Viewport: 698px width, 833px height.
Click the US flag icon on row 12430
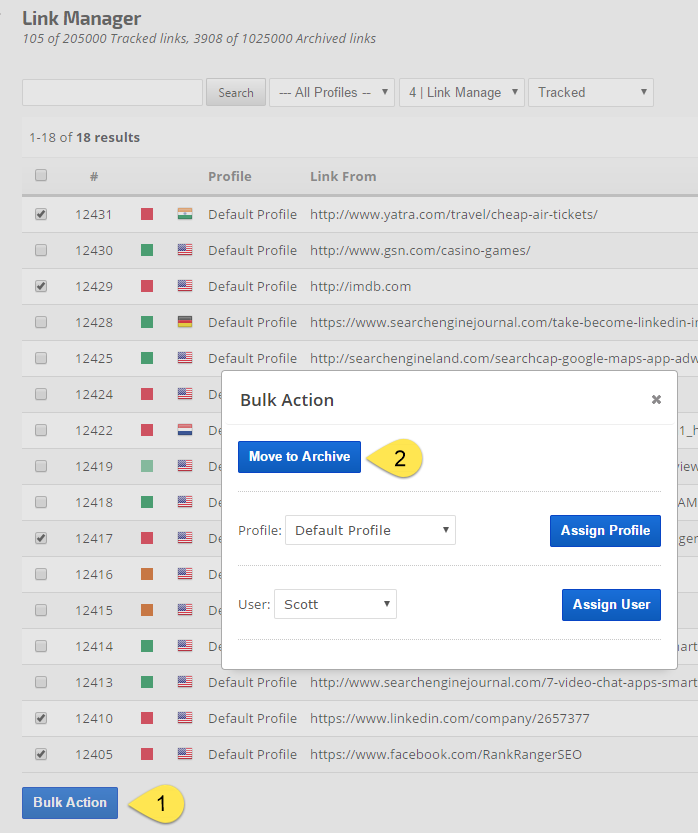tap(185, 250)
